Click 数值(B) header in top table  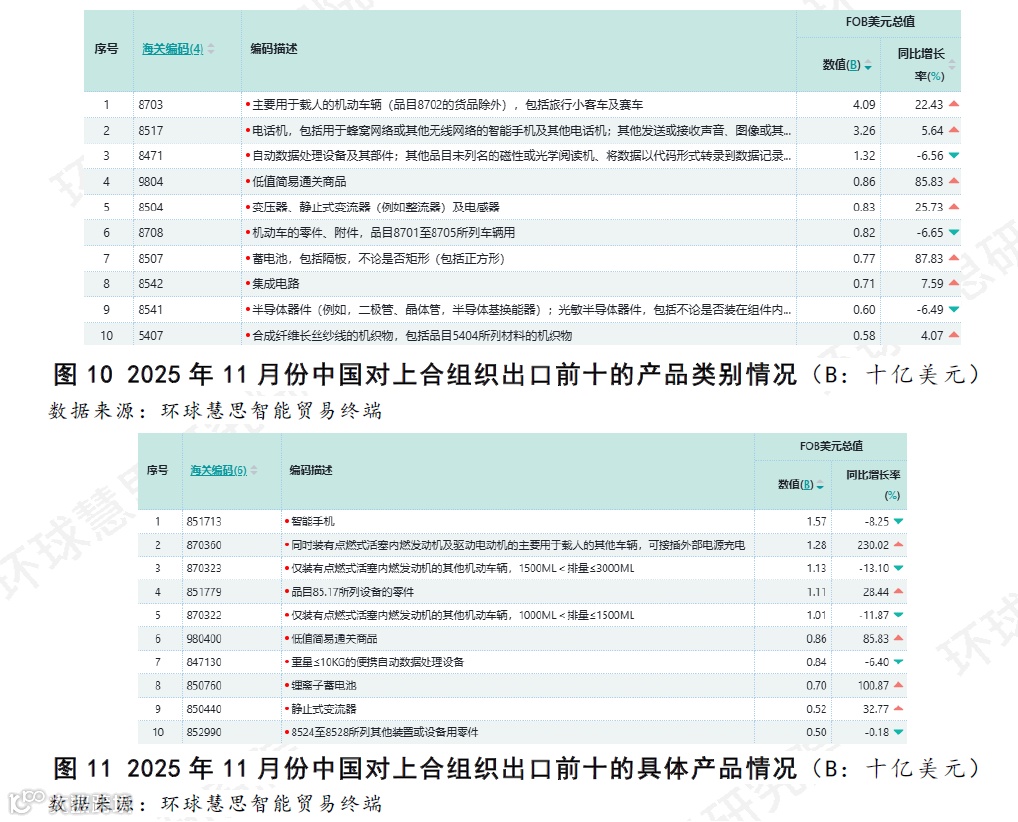[x=841, y=64]
